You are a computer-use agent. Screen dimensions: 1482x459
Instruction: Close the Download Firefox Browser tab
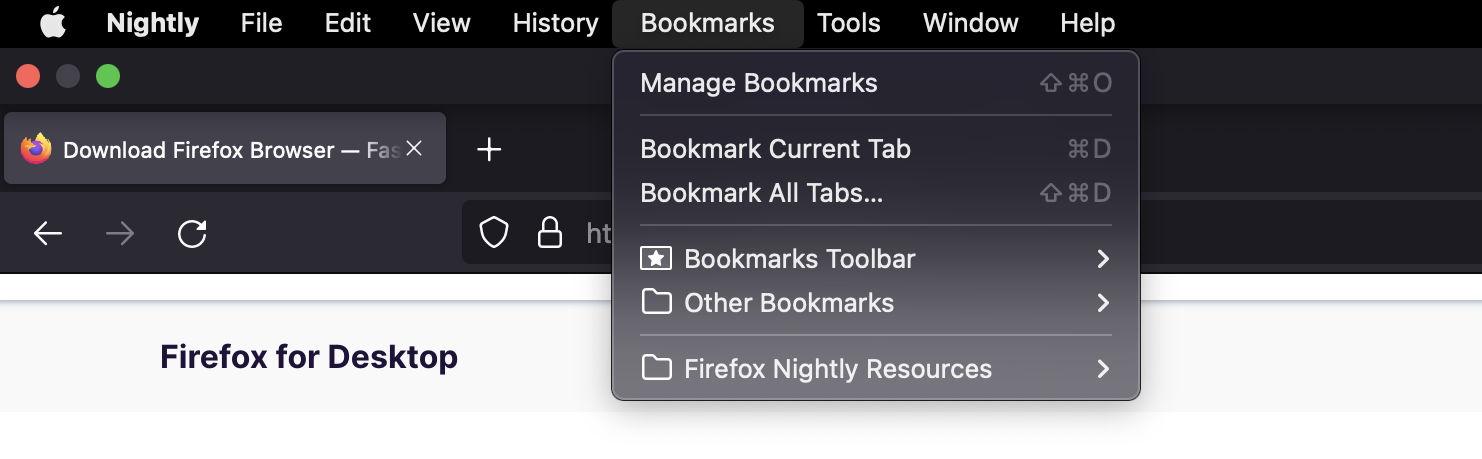tap(414, 149)
